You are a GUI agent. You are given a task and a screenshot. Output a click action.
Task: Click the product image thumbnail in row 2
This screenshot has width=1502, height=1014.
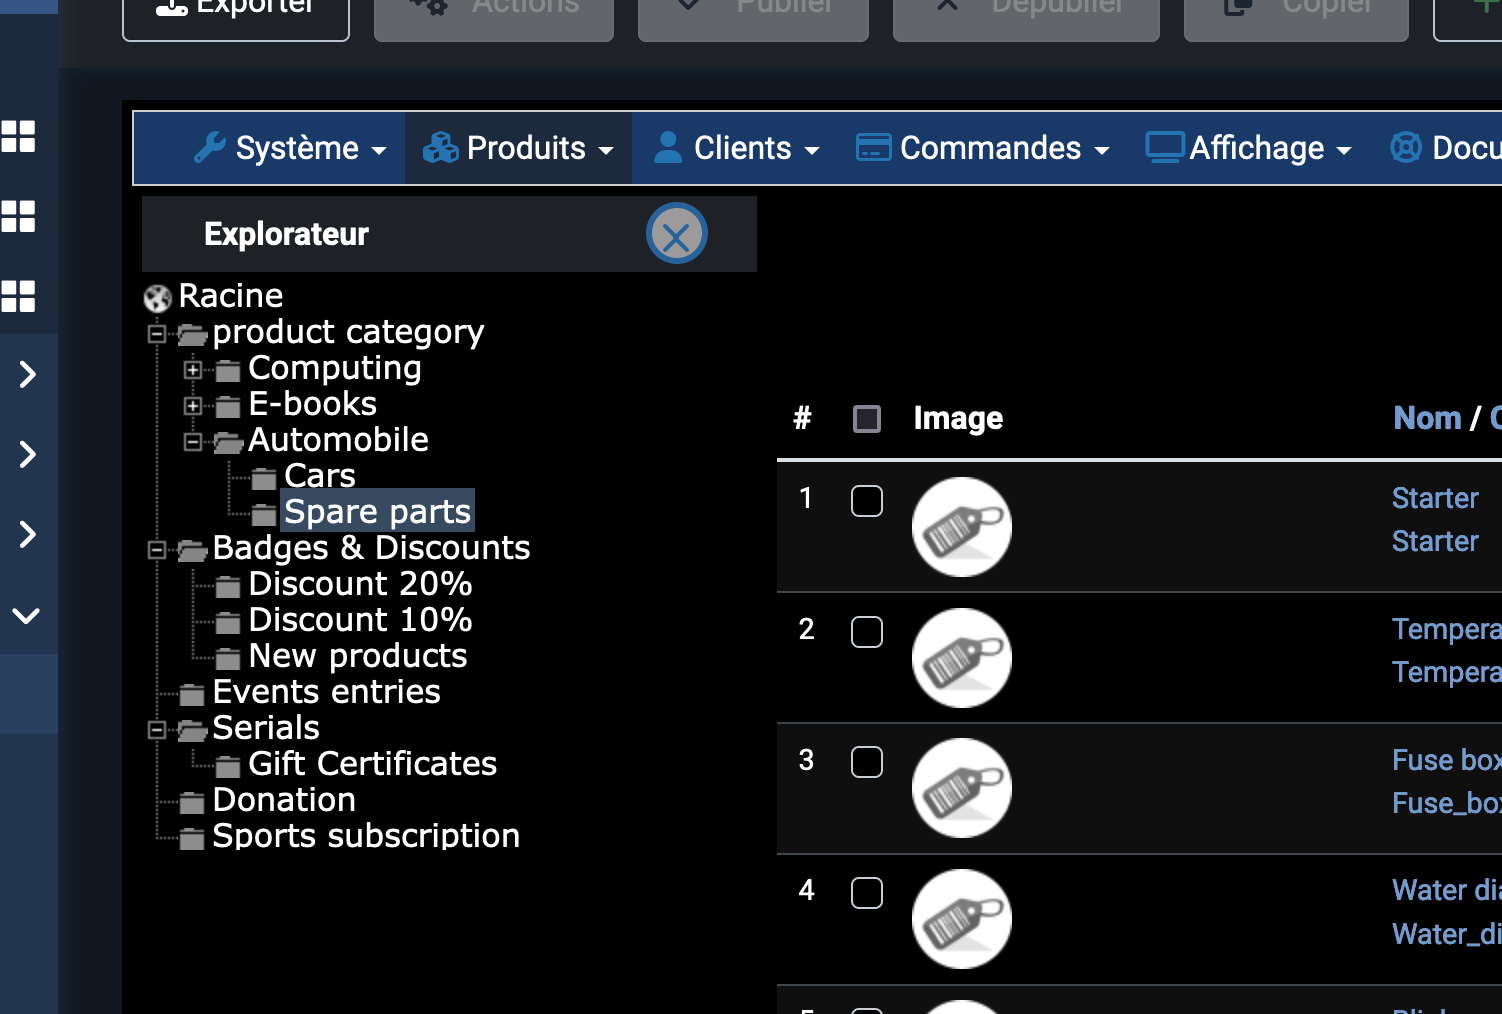(962, 658)
